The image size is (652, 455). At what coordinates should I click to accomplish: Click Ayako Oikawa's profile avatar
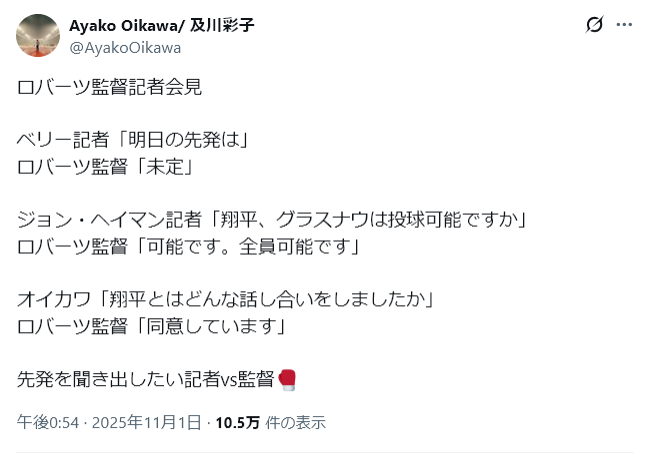(37, 36)
